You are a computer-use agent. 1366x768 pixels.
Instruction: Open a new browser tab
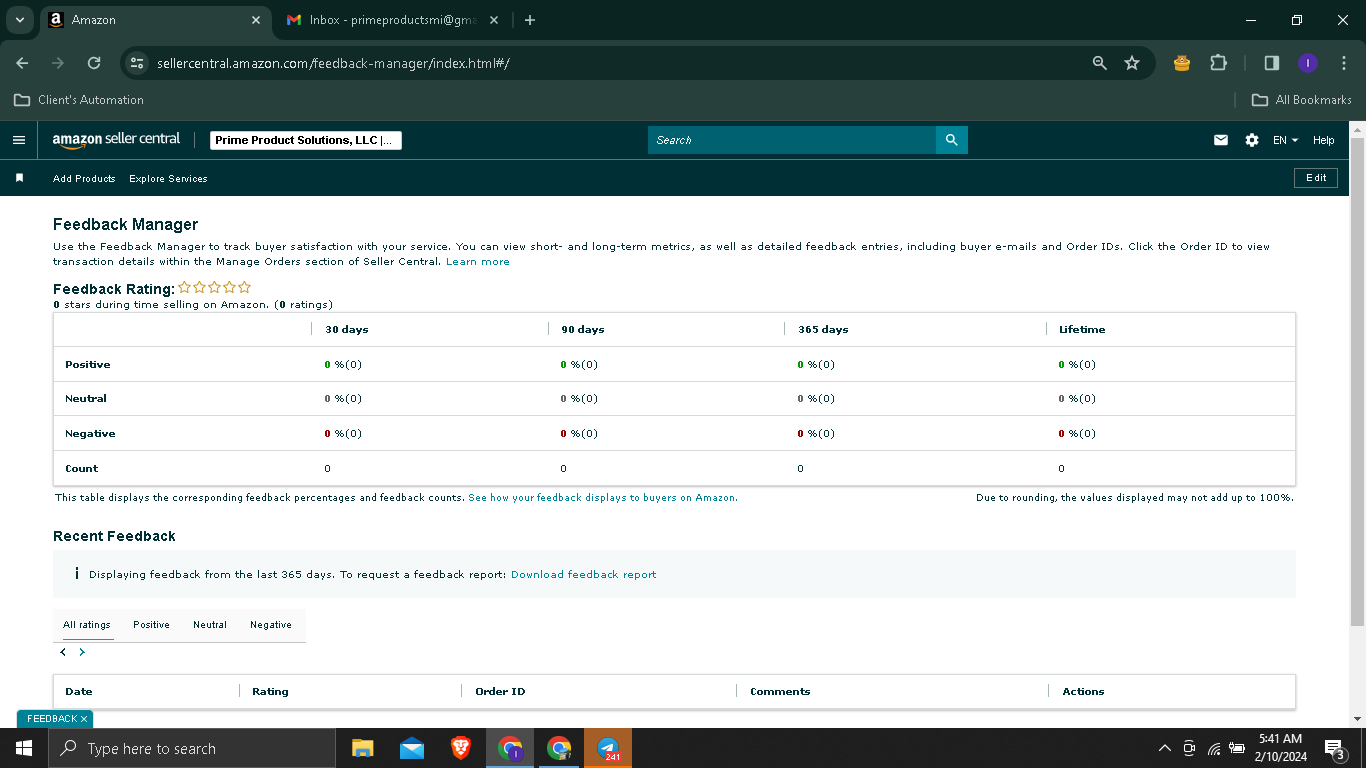click(x=530, y=20)
